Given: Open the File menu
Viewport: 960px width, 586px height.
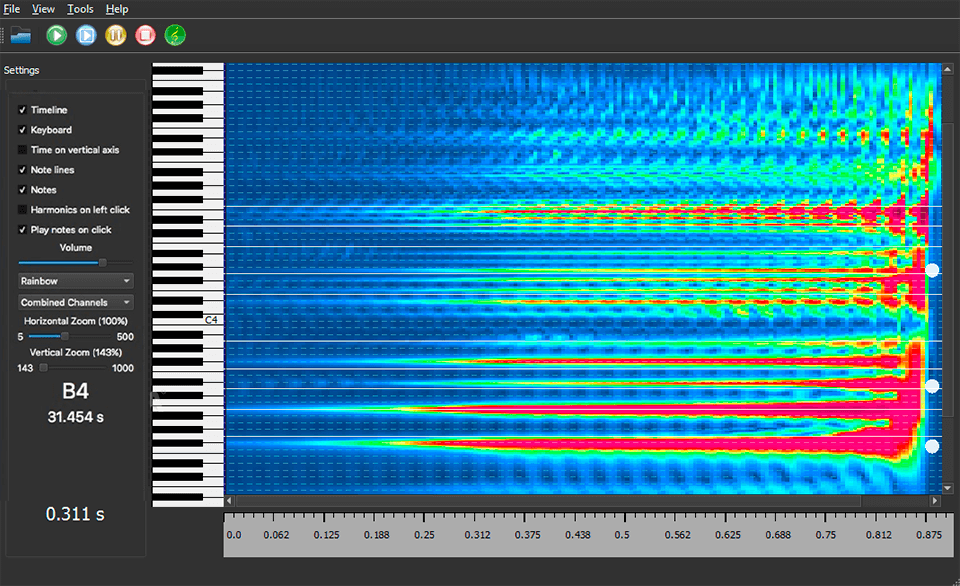Looking at the screenshot, I should [11, 8].
